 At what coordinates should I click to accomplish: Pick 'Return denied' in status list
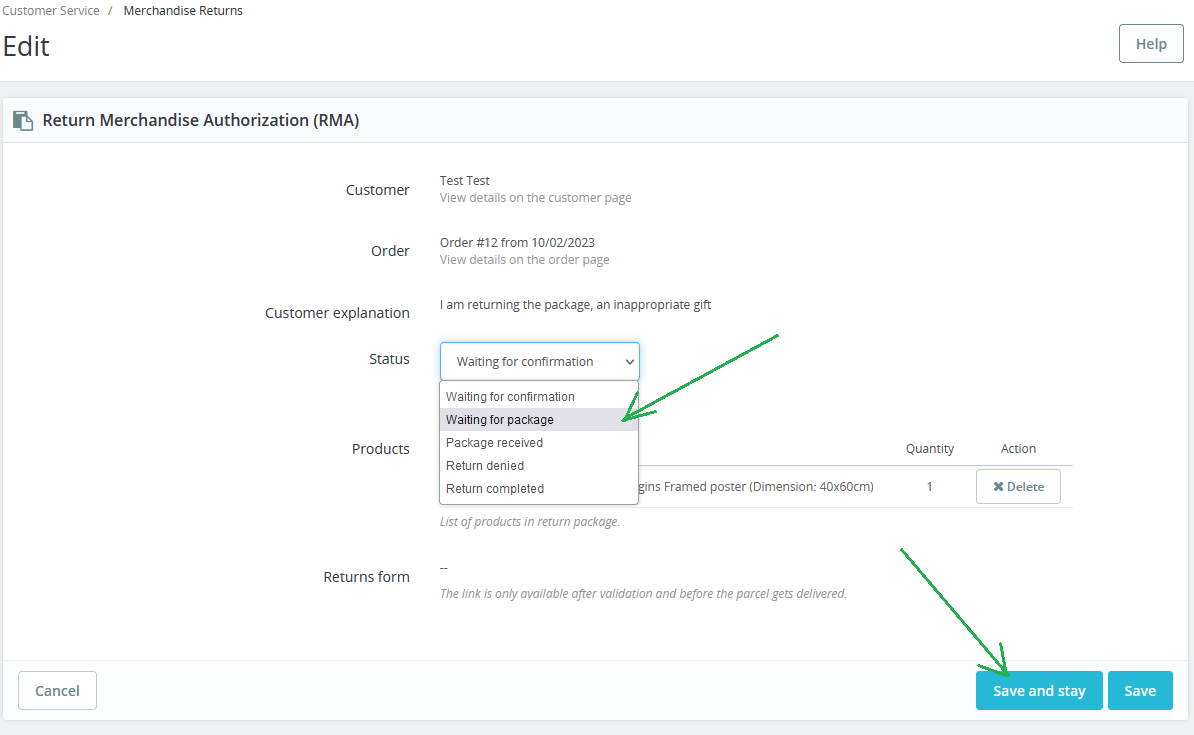(485, 466)
